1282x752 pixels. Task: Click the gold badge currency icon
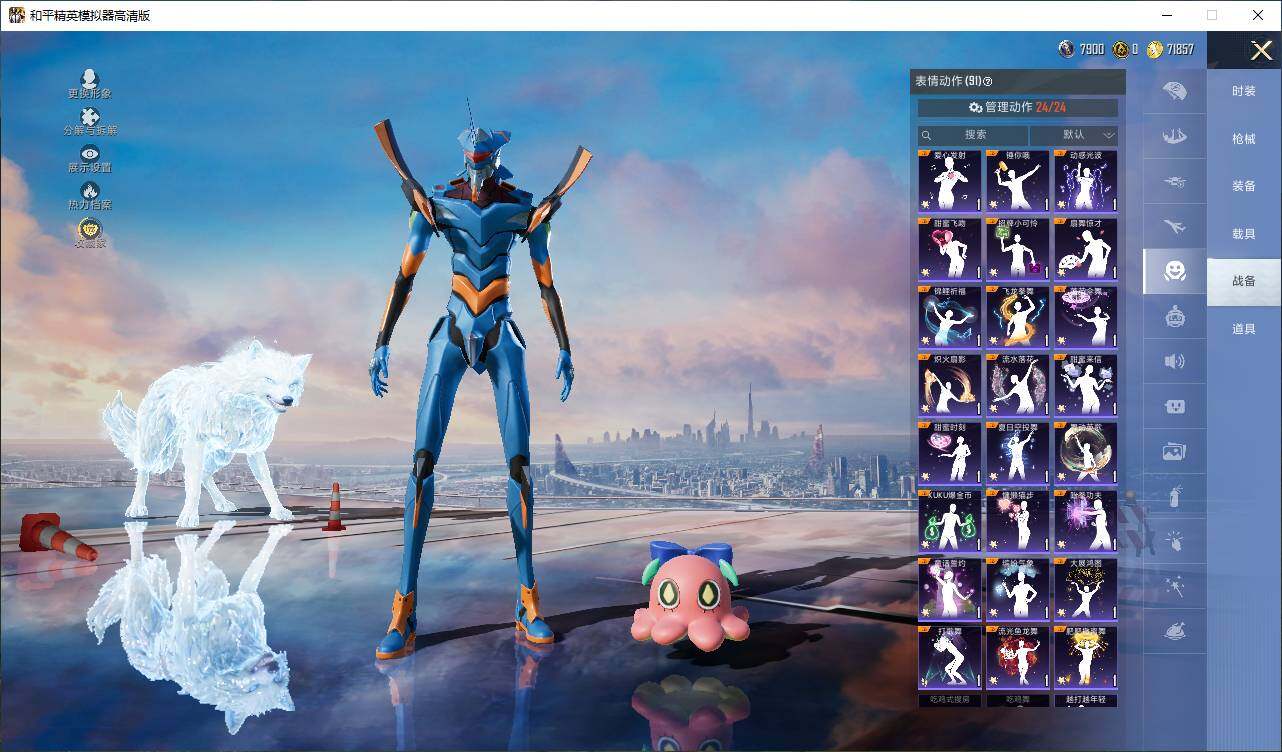pos(1121,49)
